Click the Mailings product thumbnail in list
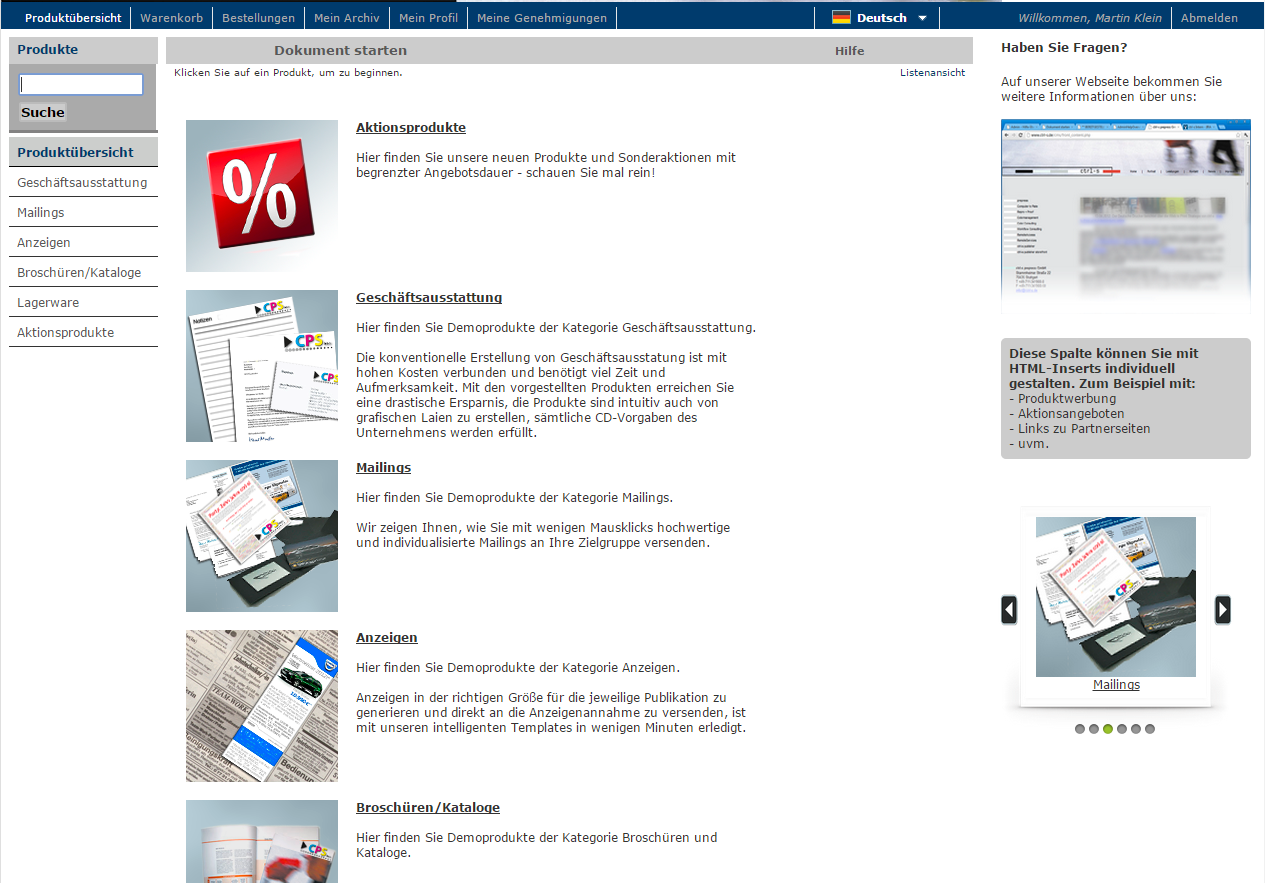This screenshot has width=1265, height=883. [x=262, y=536]
